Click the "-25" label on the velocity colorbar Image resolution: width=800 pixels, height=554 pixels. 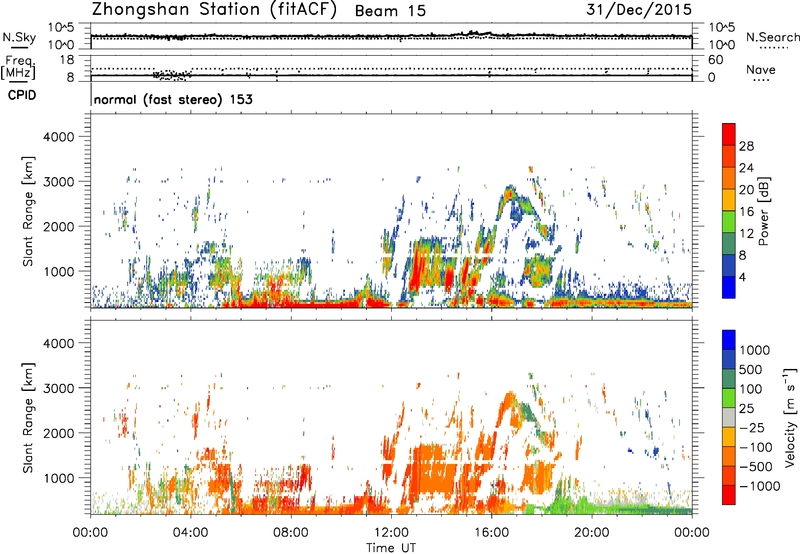pyautogui.click(x=754, y=428)
